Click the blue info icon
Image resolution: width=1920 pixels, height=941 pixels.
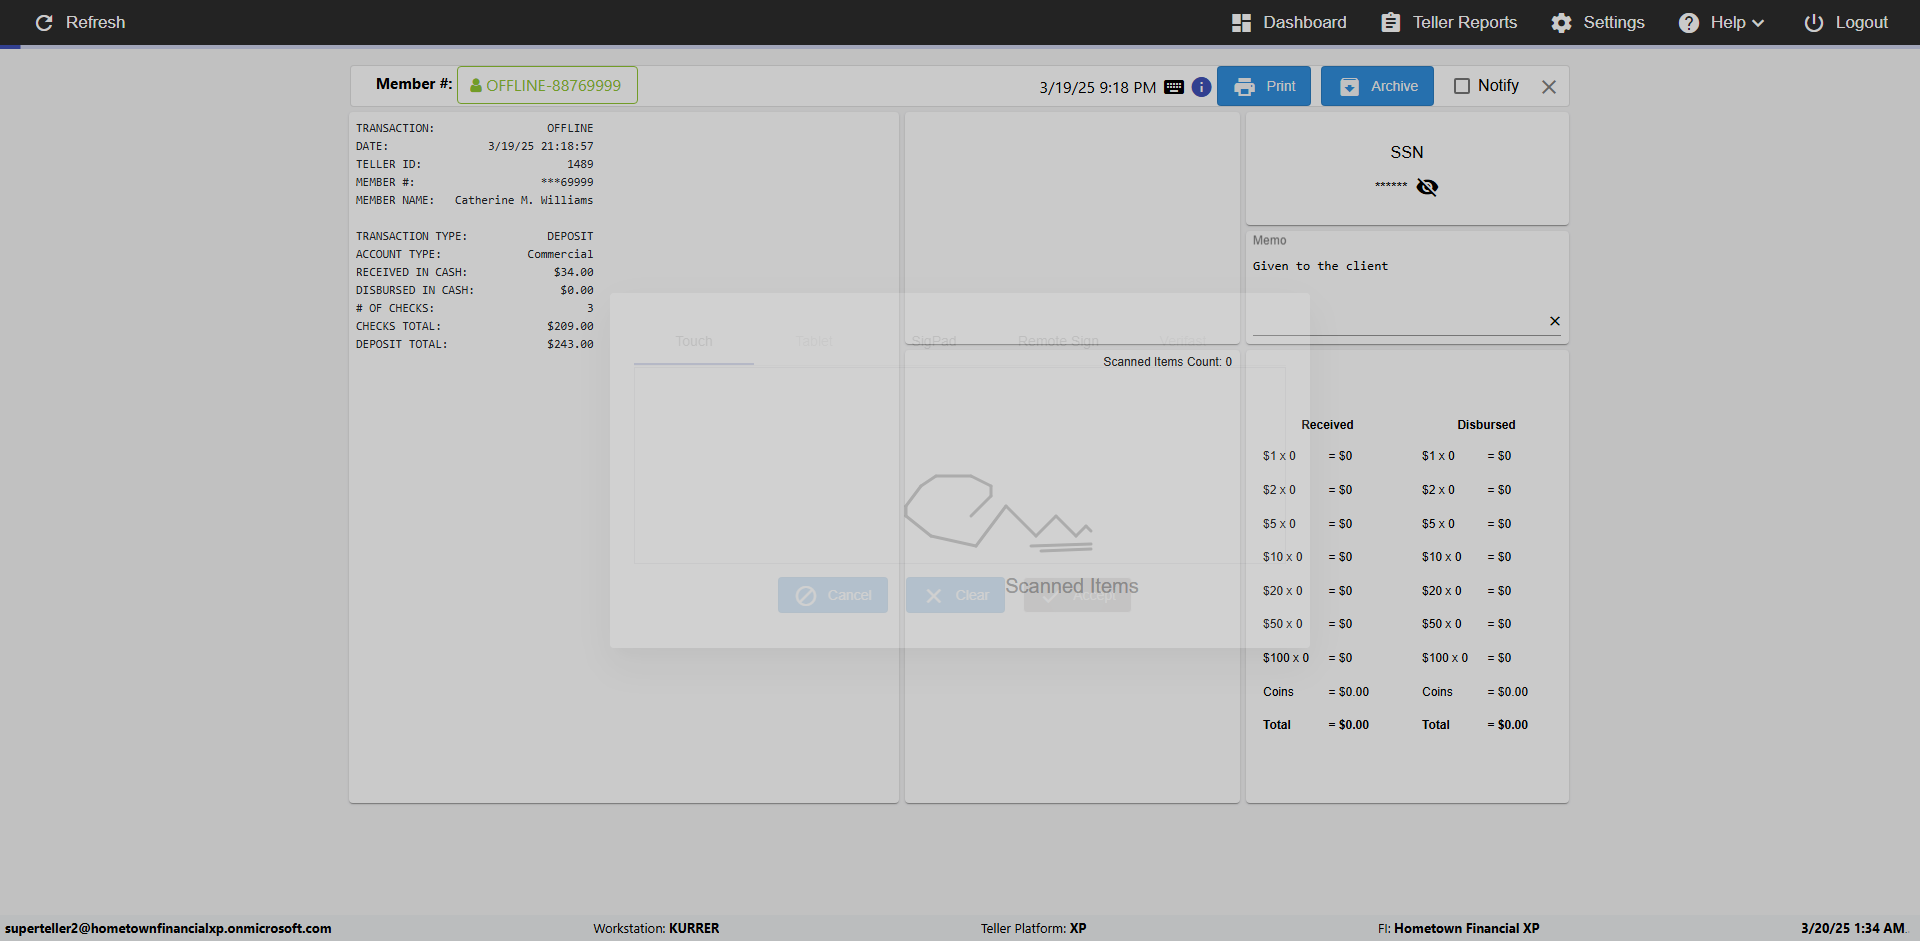click(1202, 87)
